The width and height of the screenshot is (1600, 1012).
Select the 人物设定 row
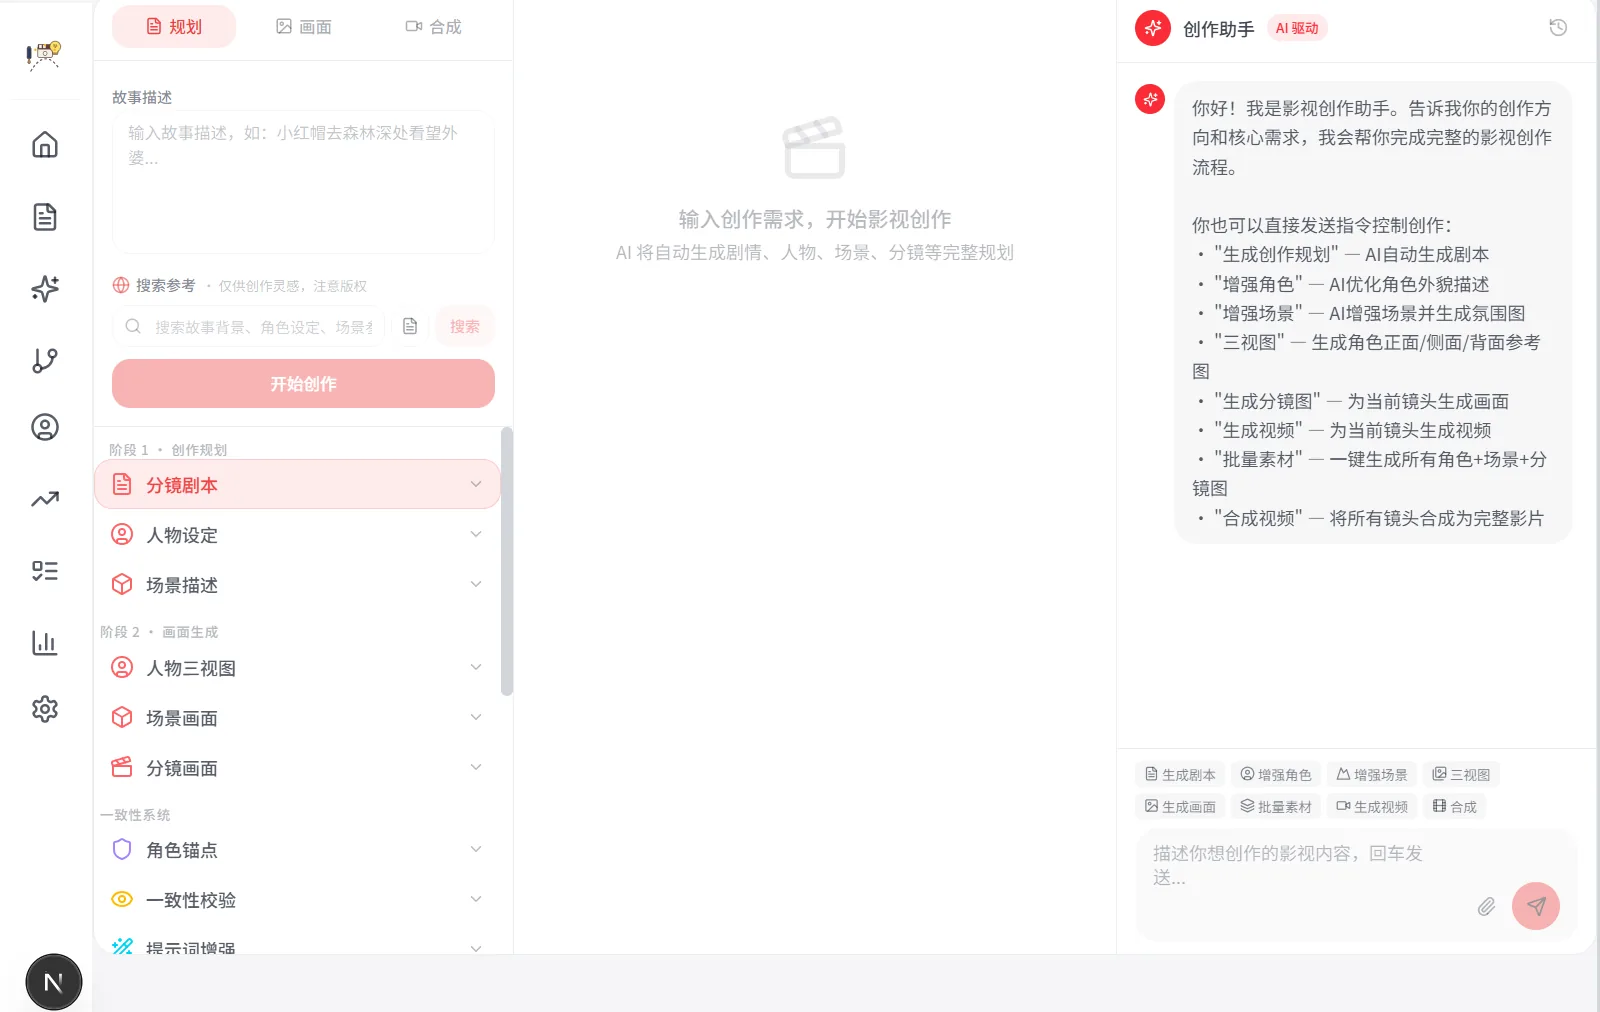297,535
